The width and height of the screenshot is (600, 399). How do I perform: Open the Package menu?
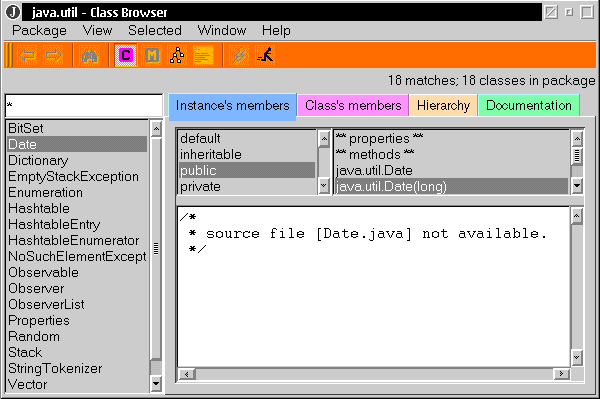(x=39, y=31)
